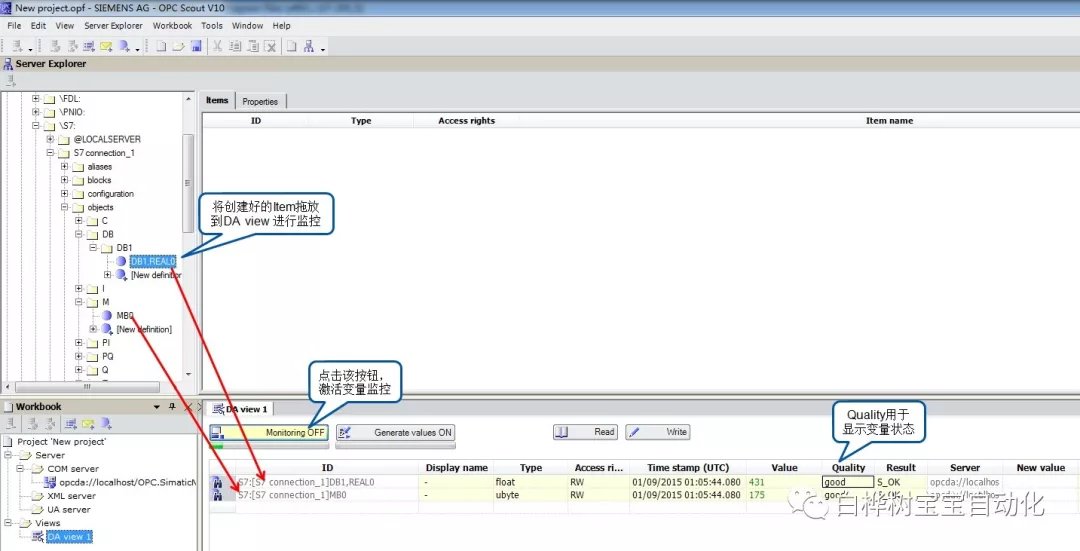The width and height of the screenshot is (1080, 551).
Task: Click the delete toolbar icon
Action: (269, 46)
